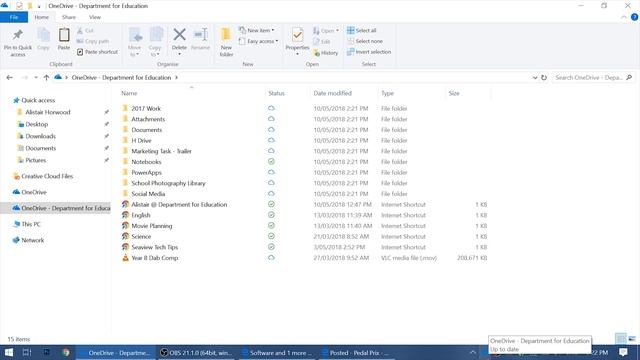This screenshot has height=360, width=640.
Task: Click Pin to Quick access icon
Action: coord(18,36)
